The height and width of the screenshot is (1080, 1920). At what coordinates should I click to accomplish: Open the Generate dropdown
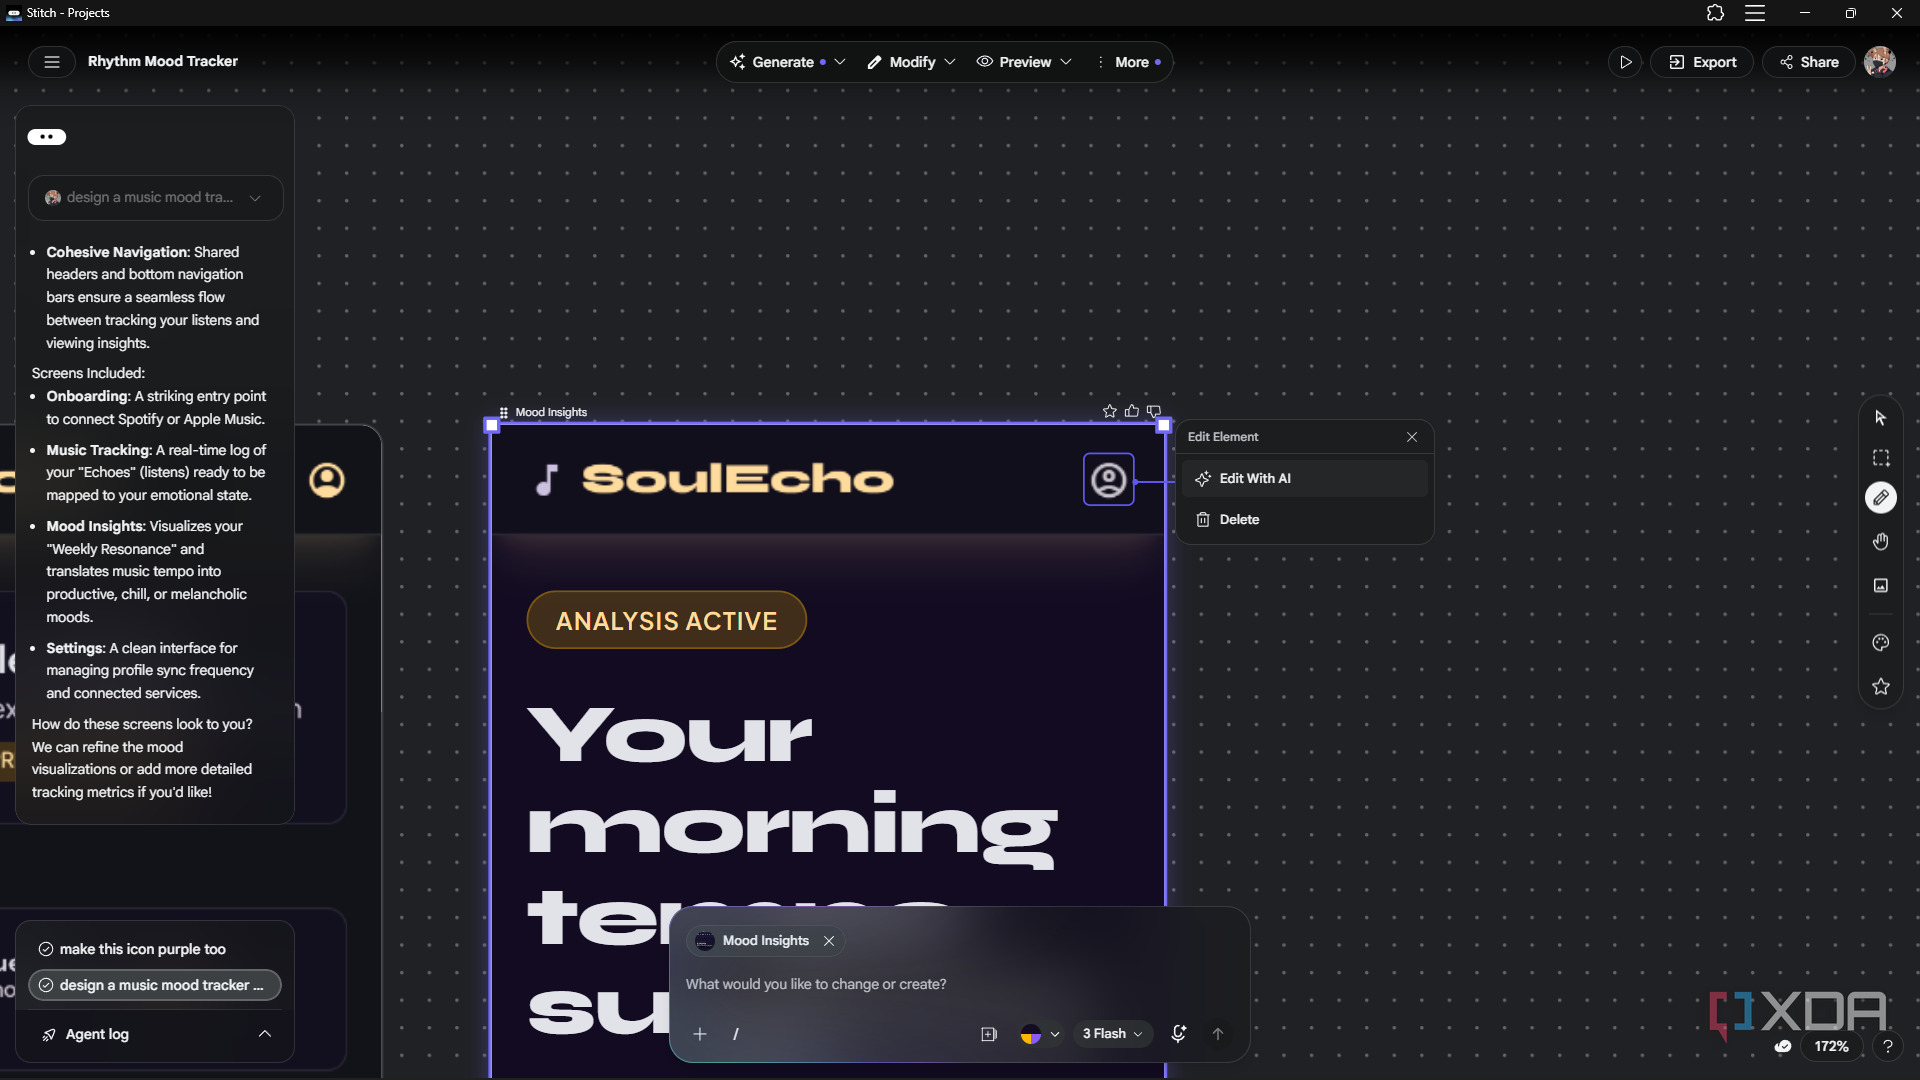pyautogui.click(x=787, y=62)
